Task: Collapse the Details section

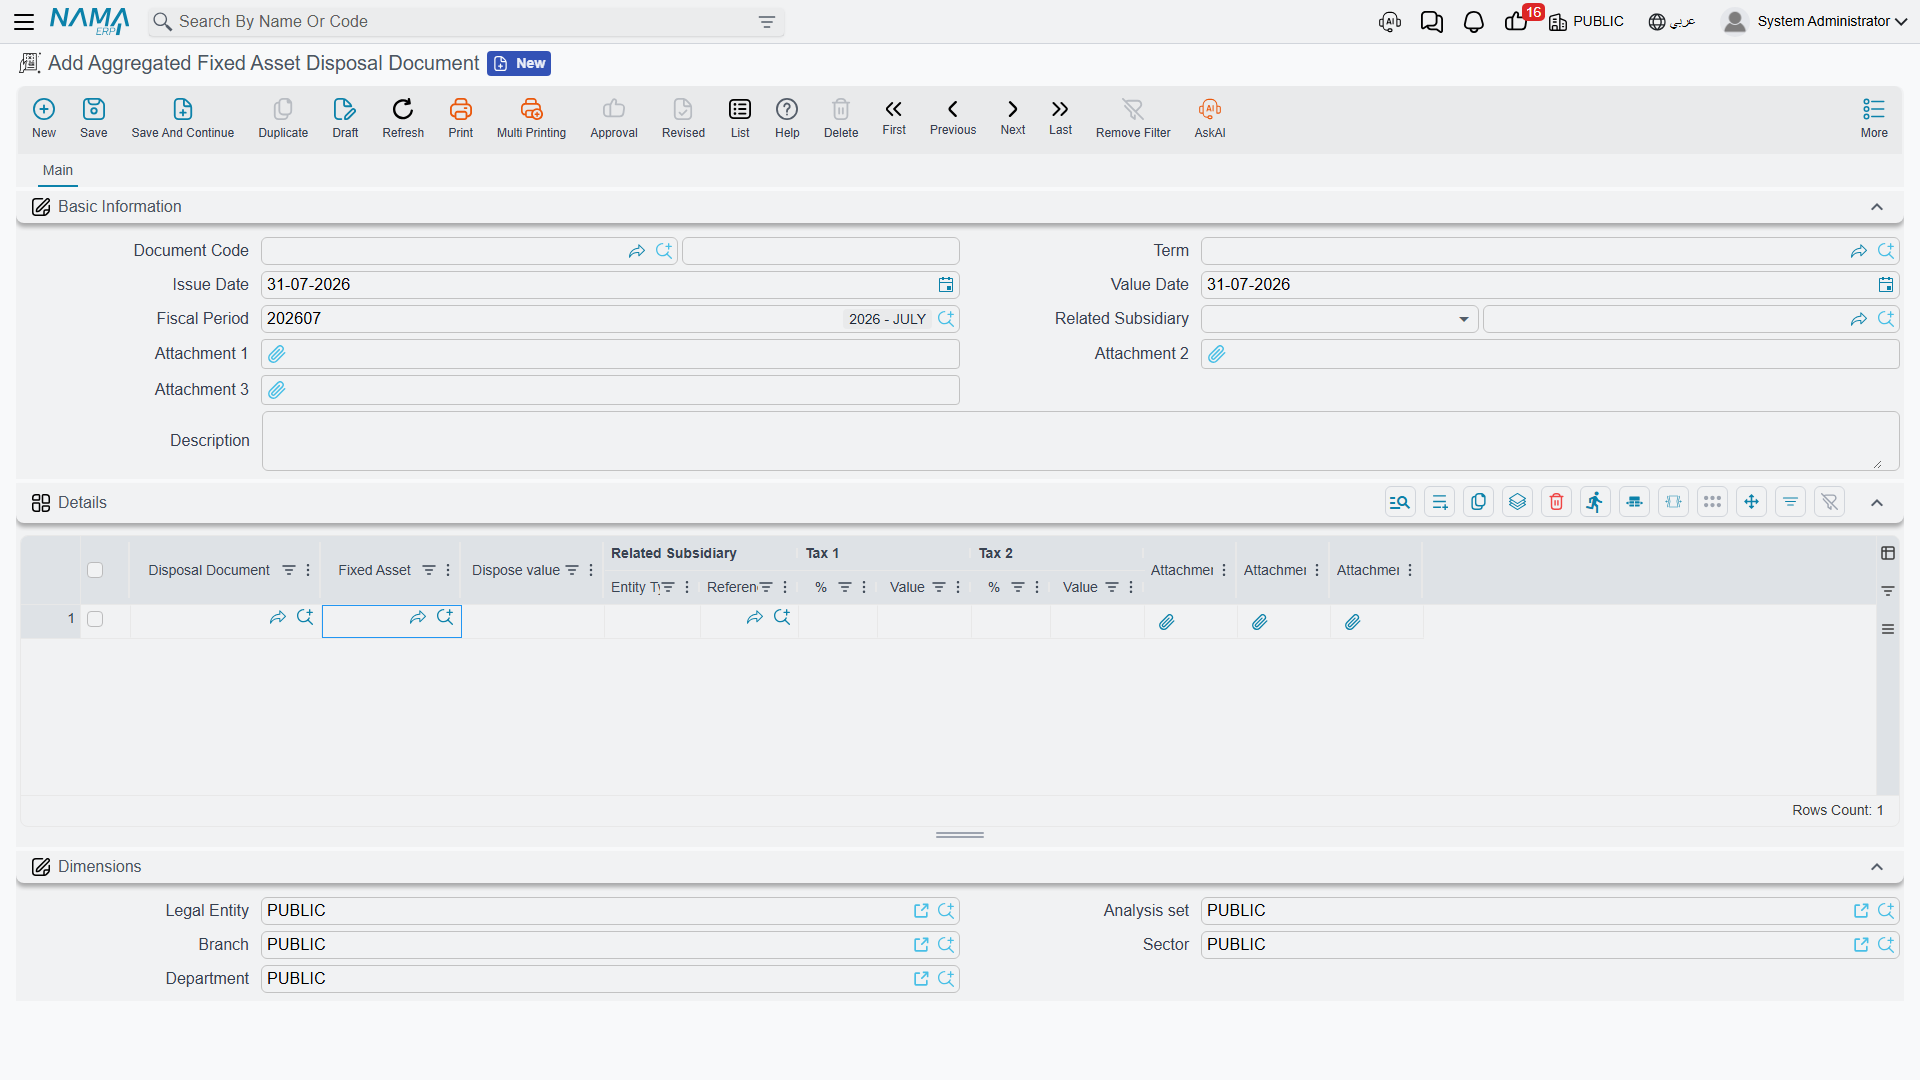Action: (1877, 503)
